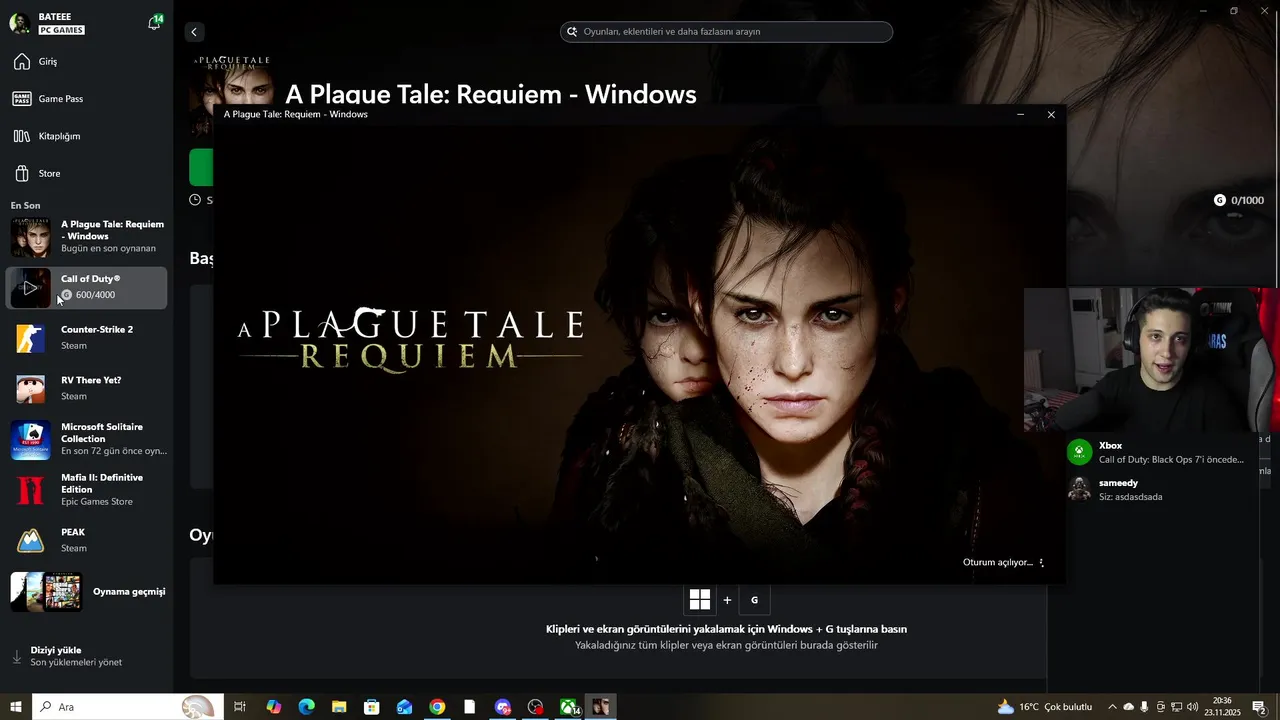Open Microsoft Edge from the taskbar
The height and width of the screenshot is (720, 1280).
click(306, 707)
